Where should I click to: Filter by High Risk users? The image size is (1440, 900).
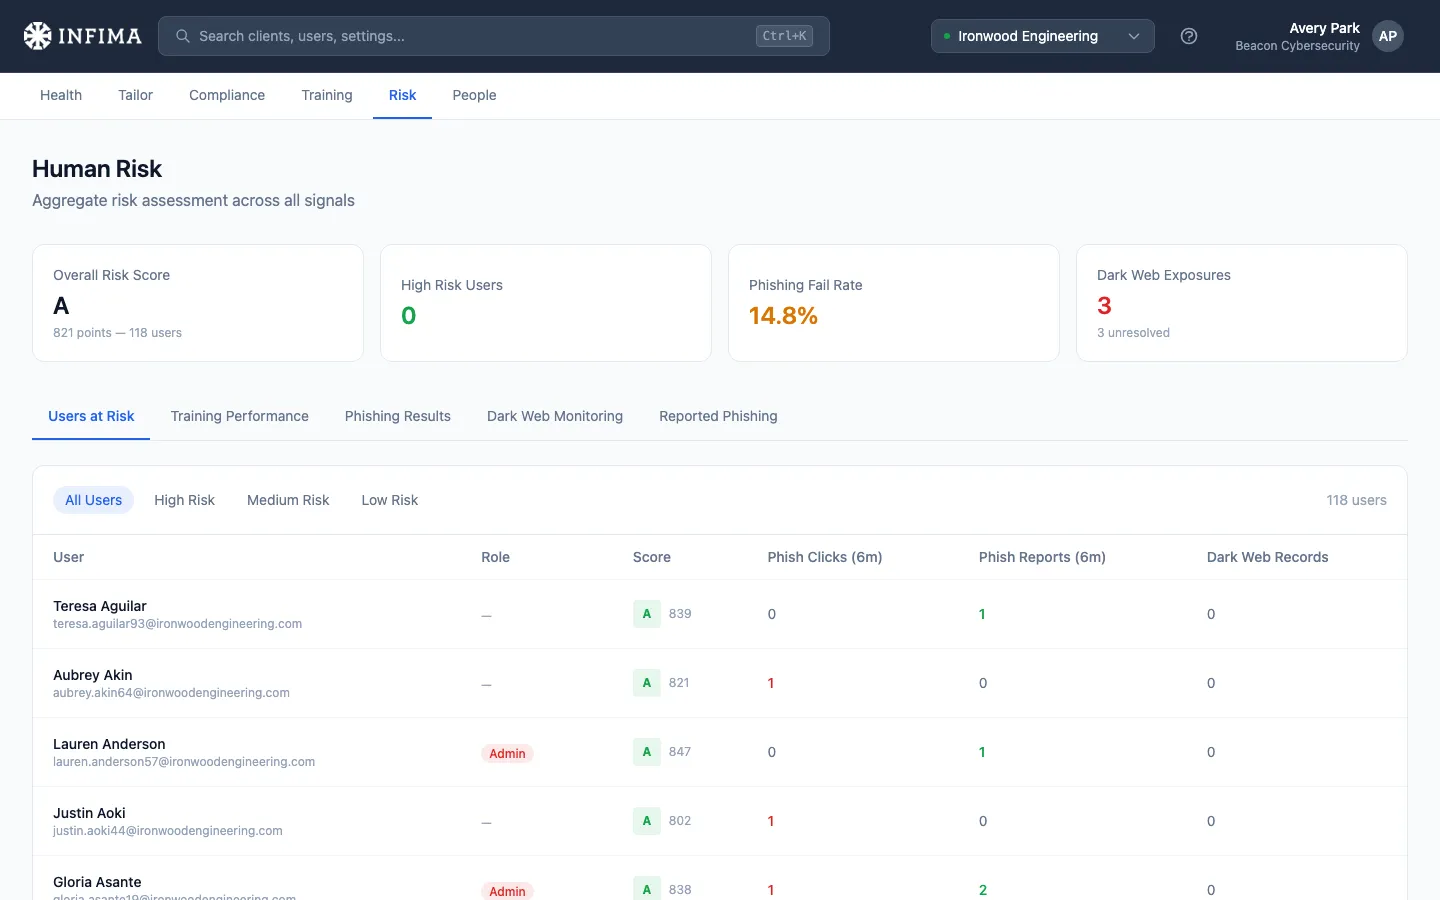pos(184,500)
